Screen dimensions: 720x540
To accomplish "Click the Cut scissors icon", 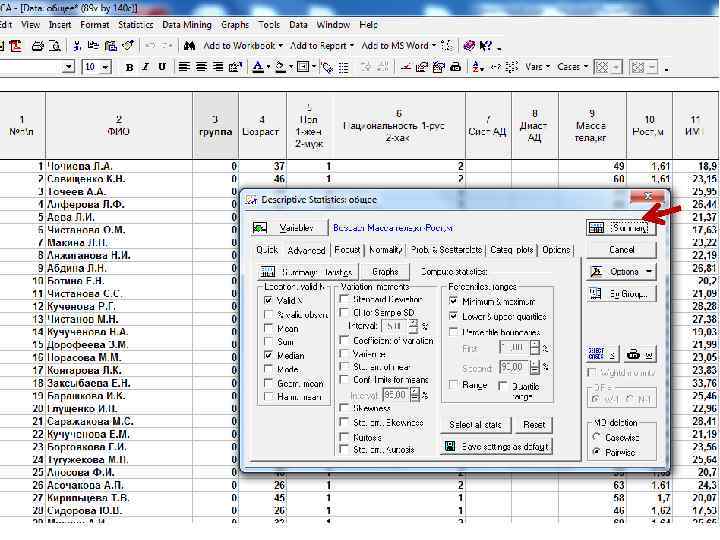I will (77, 46).
